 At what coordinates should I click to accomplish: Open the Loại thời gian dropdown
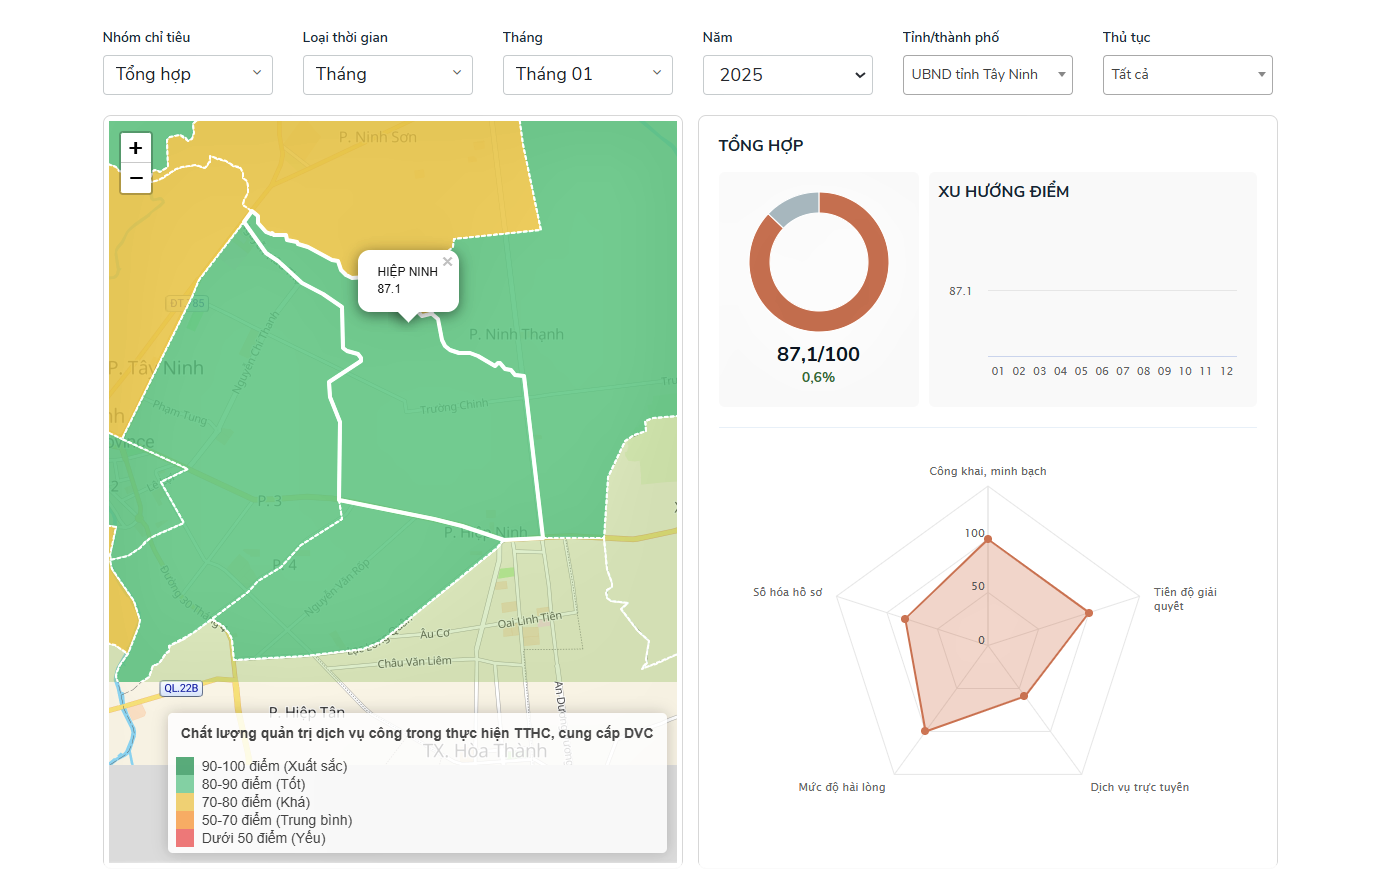388,75
